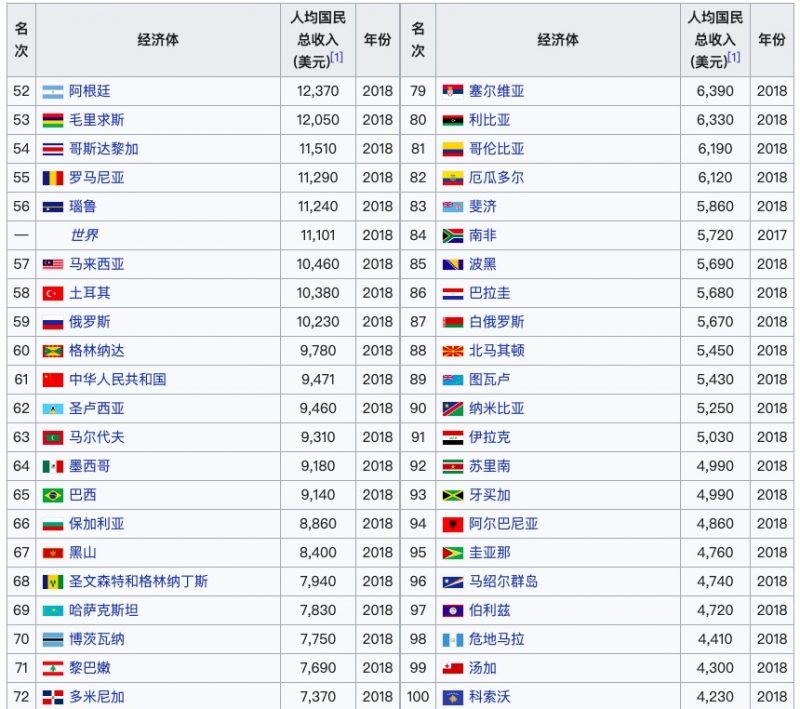800x709 pixels.
Task: Click the Nauru flag beside 瑙鲁
Action: click(53, 207)
